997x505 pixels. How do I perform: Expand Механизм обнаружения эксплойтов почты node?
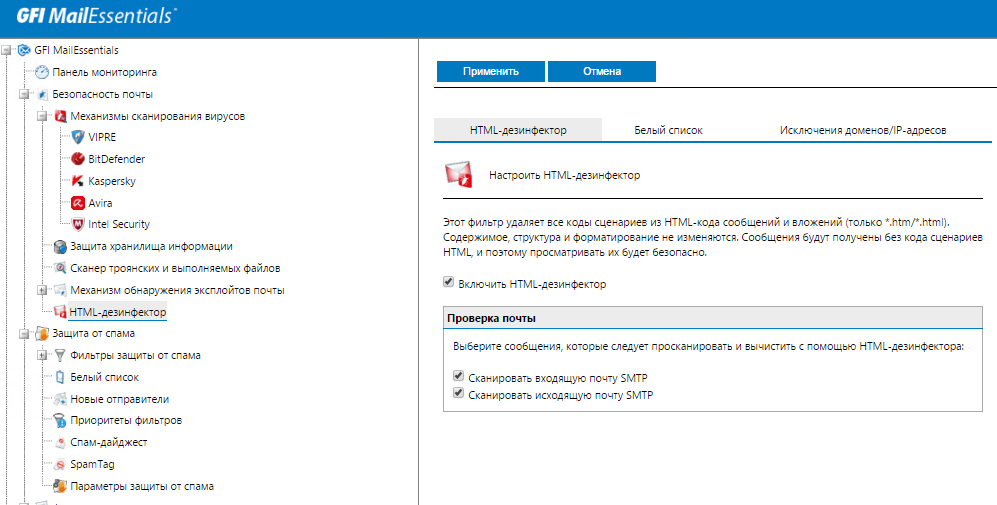tap(43, 290)
